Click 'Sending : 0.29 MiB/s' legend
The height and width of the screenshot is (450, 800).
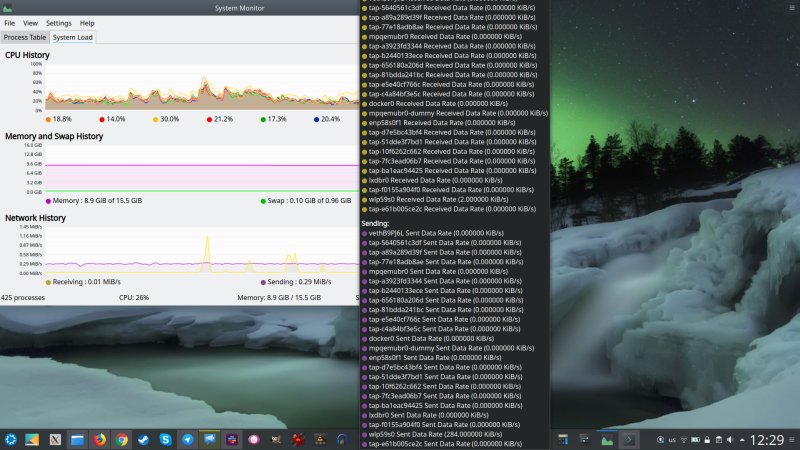[296, 282]
